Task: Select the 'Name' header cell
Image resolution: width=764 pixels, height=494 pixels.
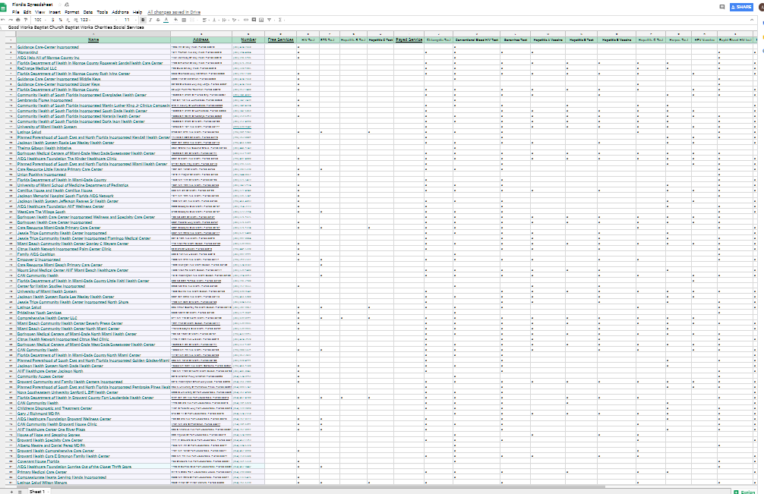Action: [93, 40]
